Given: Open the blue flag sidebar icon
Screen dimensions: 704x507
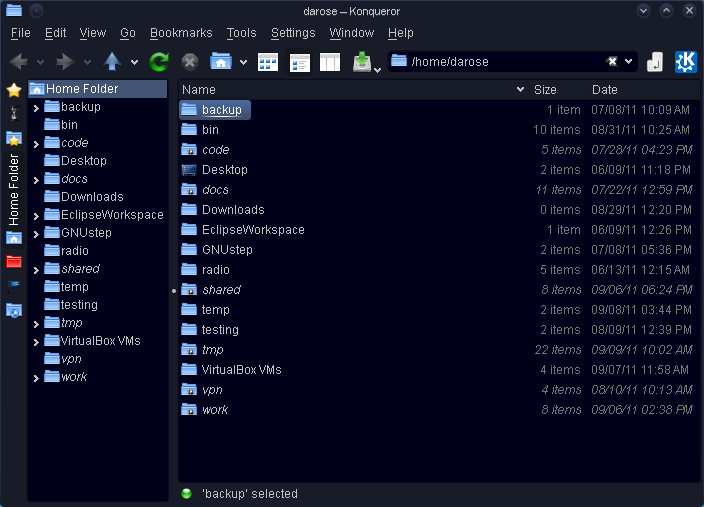Looking at the screenshot, I should (14, 285).
